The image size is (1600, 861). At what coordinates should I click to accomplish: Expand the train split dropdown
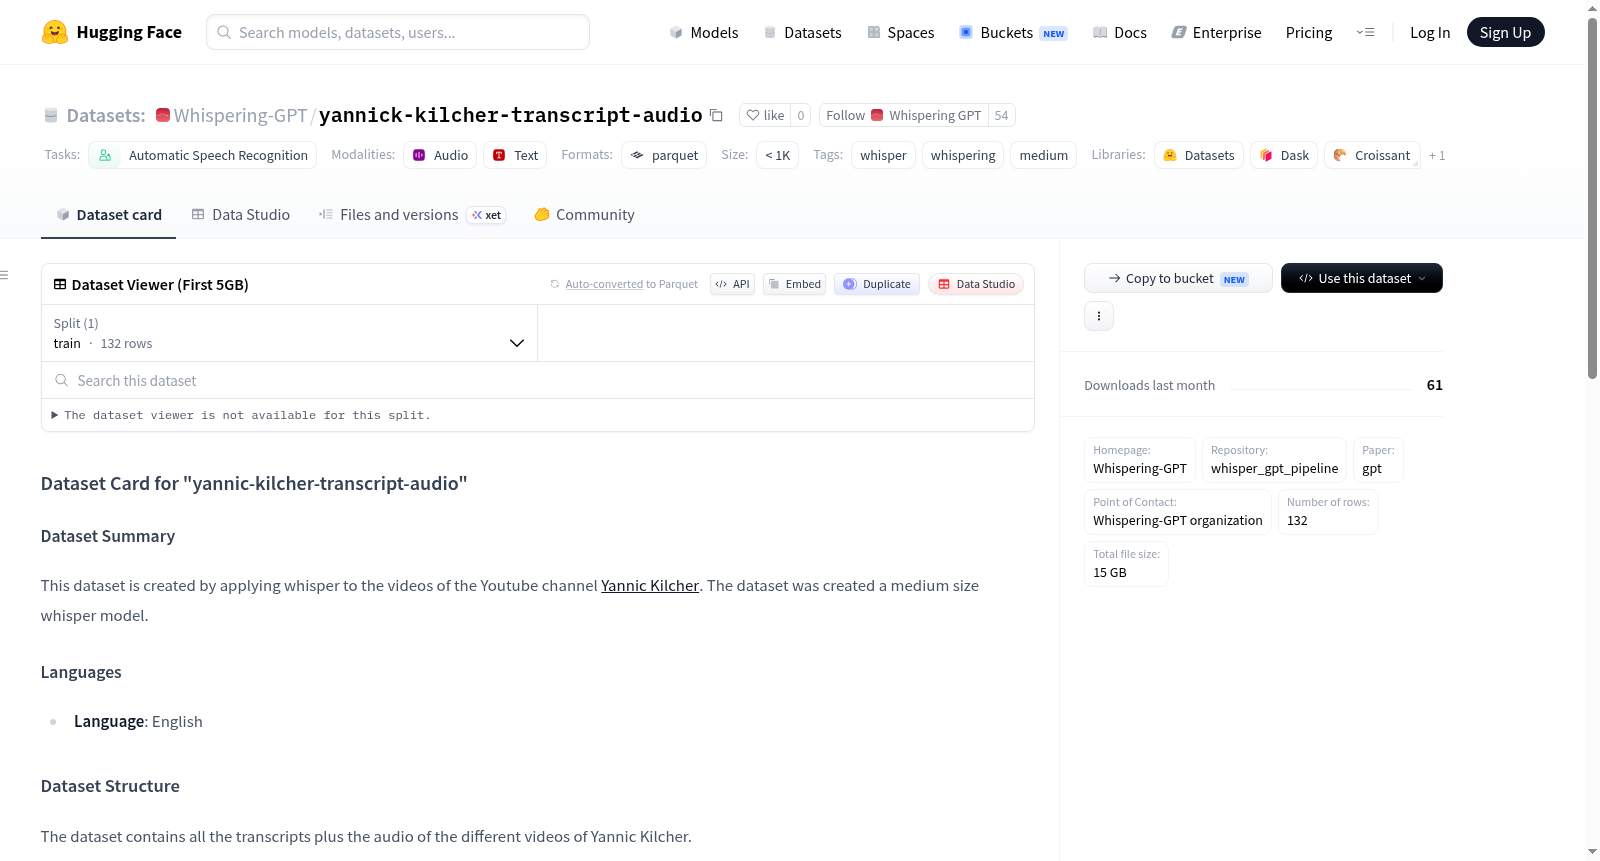click(289, 333)
